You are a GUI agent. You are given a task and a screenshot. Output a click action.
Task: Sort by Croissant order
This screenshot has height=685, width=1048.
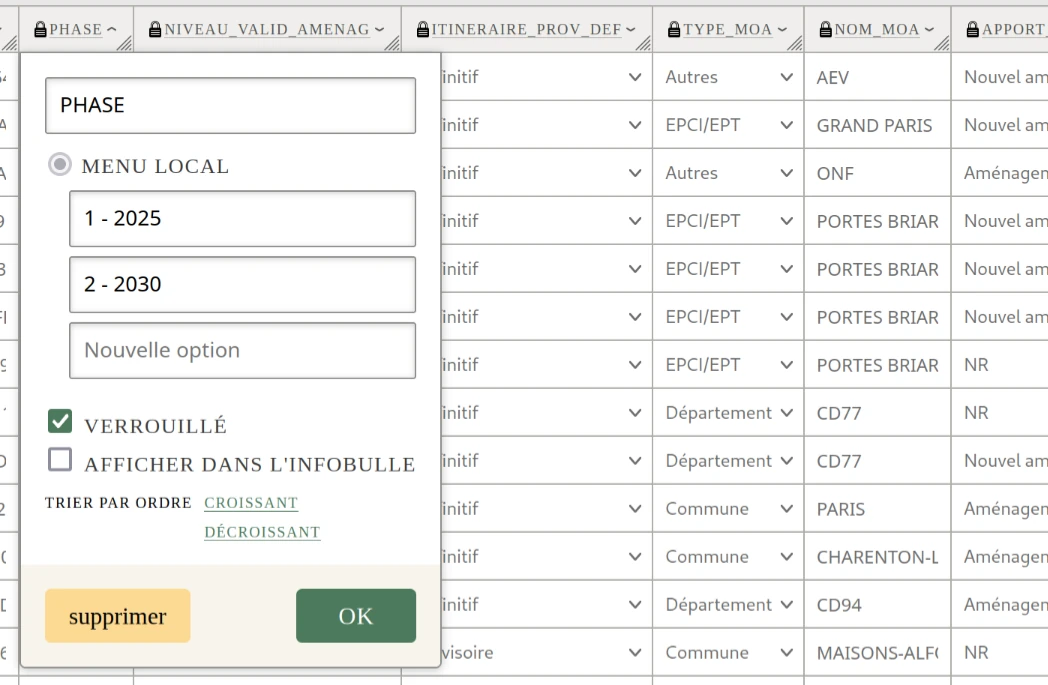pos(251,503)
